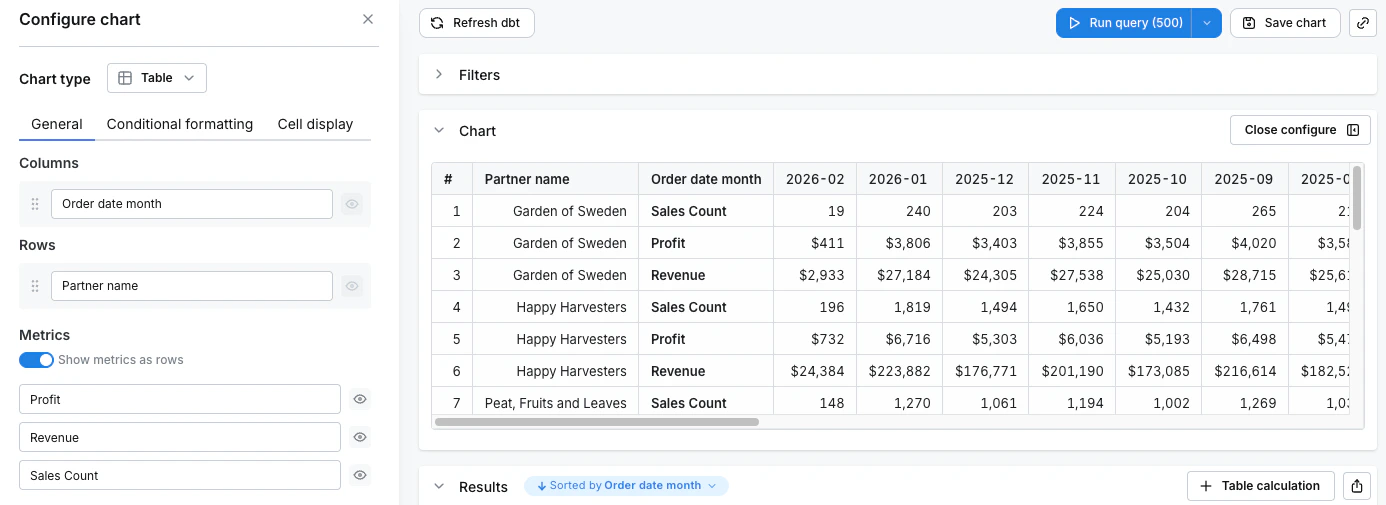Expand the Filters section
1386x505 pixels.
point(438,75)
